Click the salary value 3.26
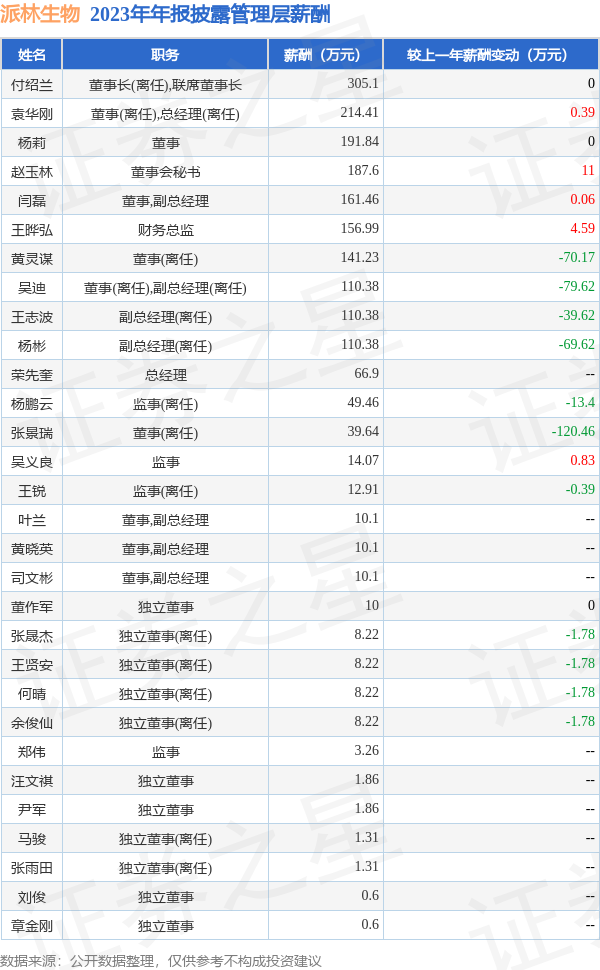Screen dimensions: 600x970 point(366,751)
